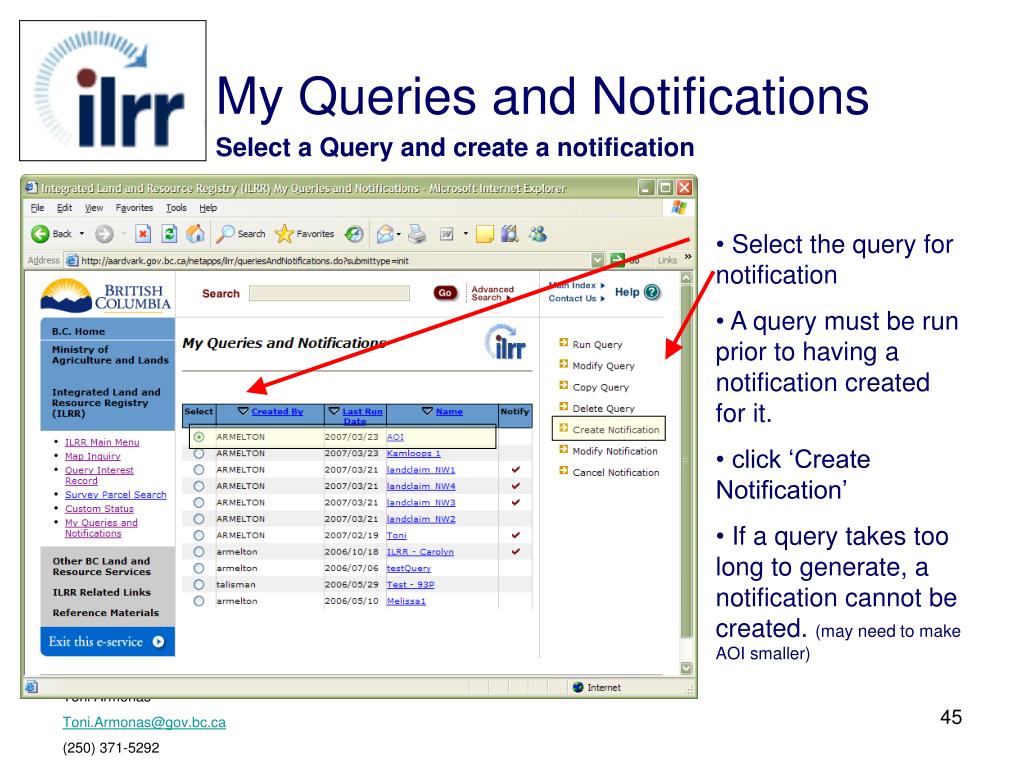Viewport: 1024px width, 768px height.
Task: Sort by Last Run Date column triangle
Action: [334, 411]
